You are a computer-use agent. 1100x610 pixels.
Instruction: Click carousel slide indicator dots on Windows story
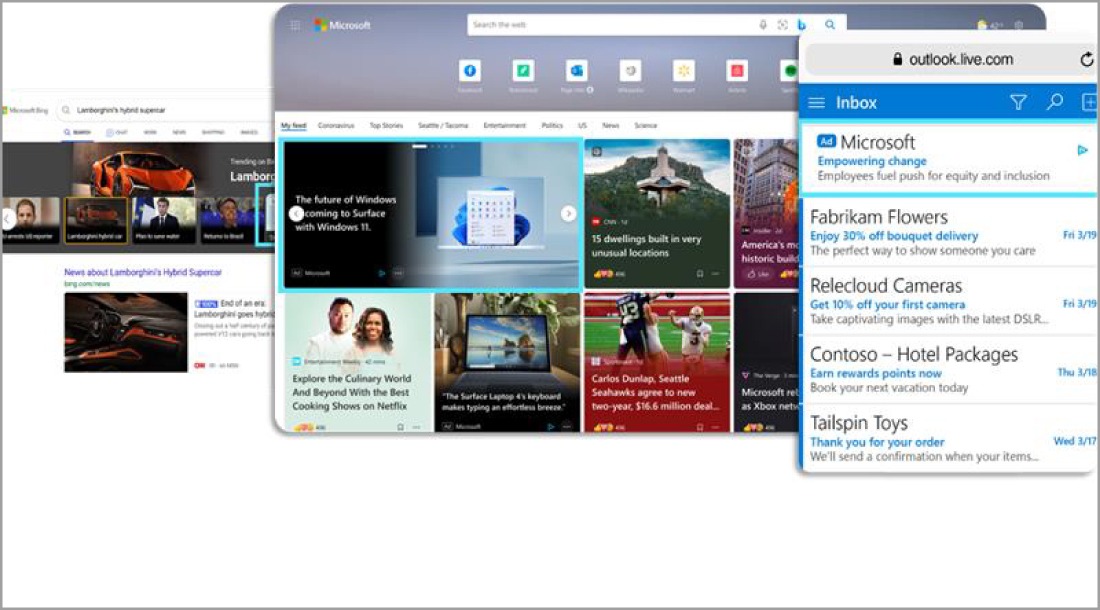click(433, 147)
